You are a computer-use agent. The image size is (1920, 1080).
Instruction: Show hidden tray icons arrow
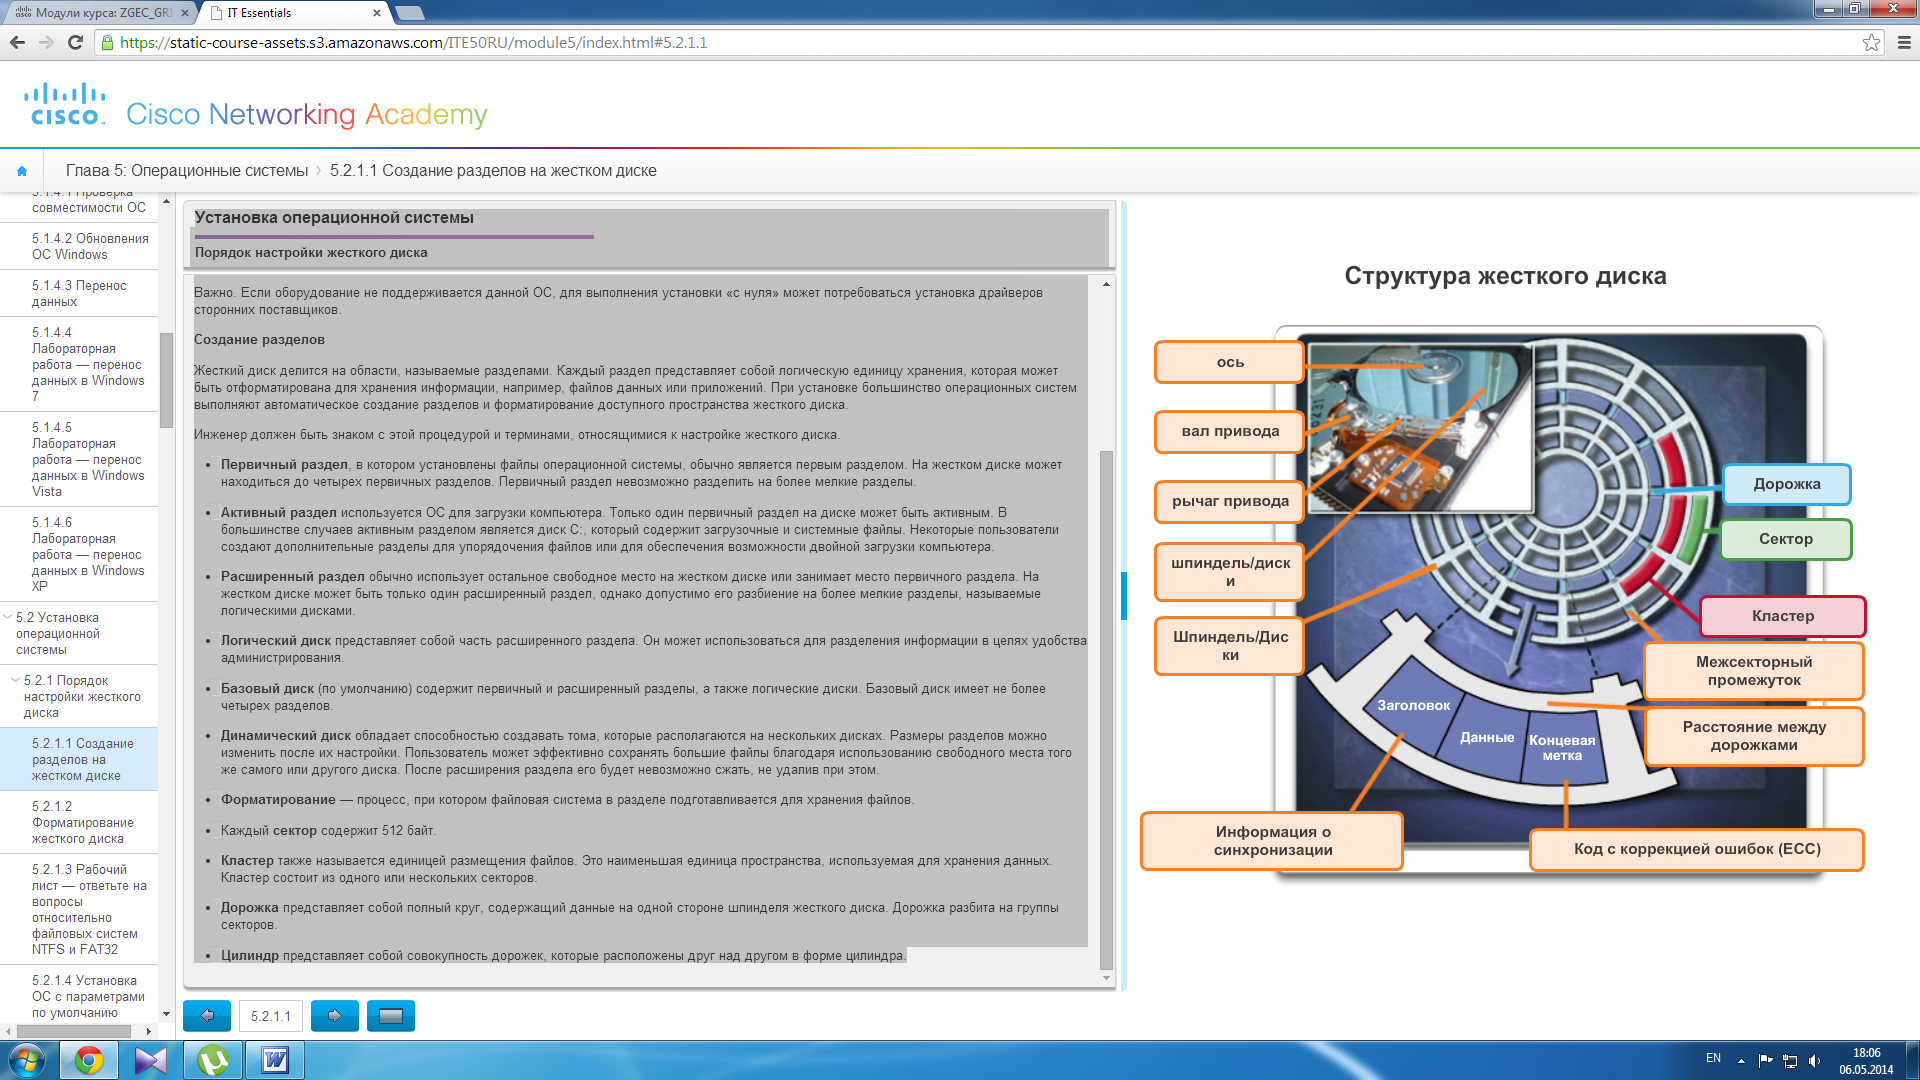(x=1741, y=1061)
